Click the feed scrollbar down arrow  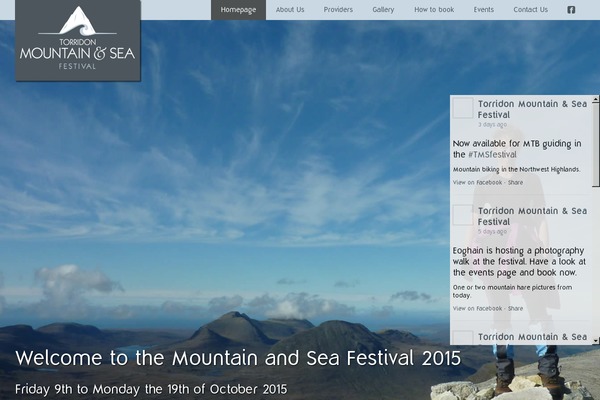click(x=596, y=340)
